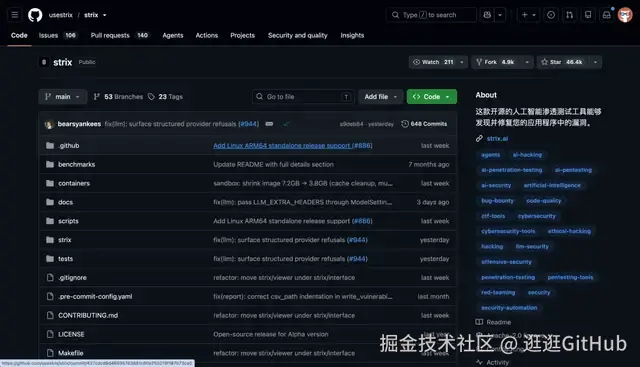Image resolution: width=640 pixels, height=367 pixels.
Task: Open the user avatar menu
Action: [625, 15]
